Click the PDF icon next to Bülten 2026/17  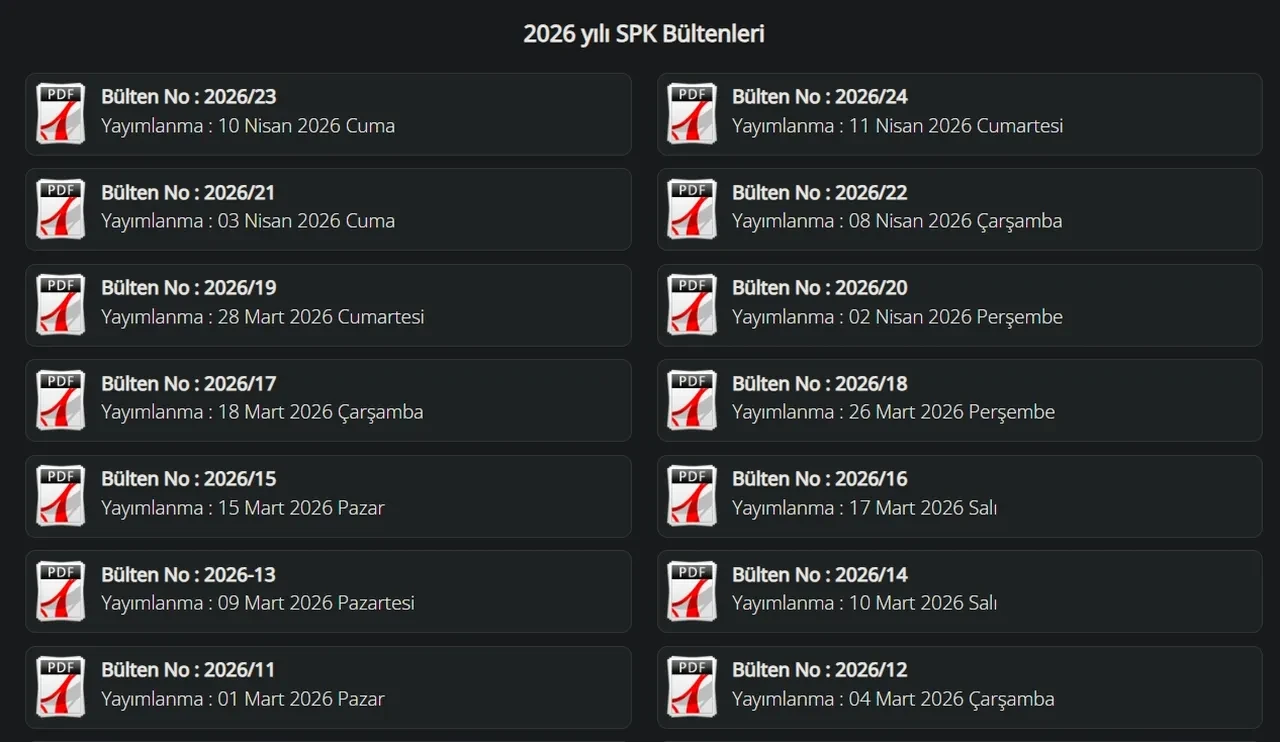[x=61, y=400]
